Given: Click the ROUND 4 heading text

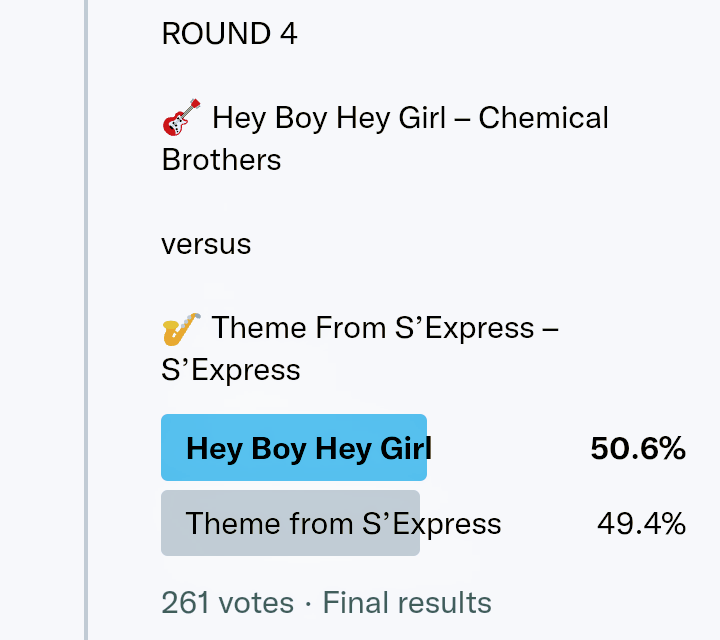Looking at the screenshot, I should pos(229,34).
